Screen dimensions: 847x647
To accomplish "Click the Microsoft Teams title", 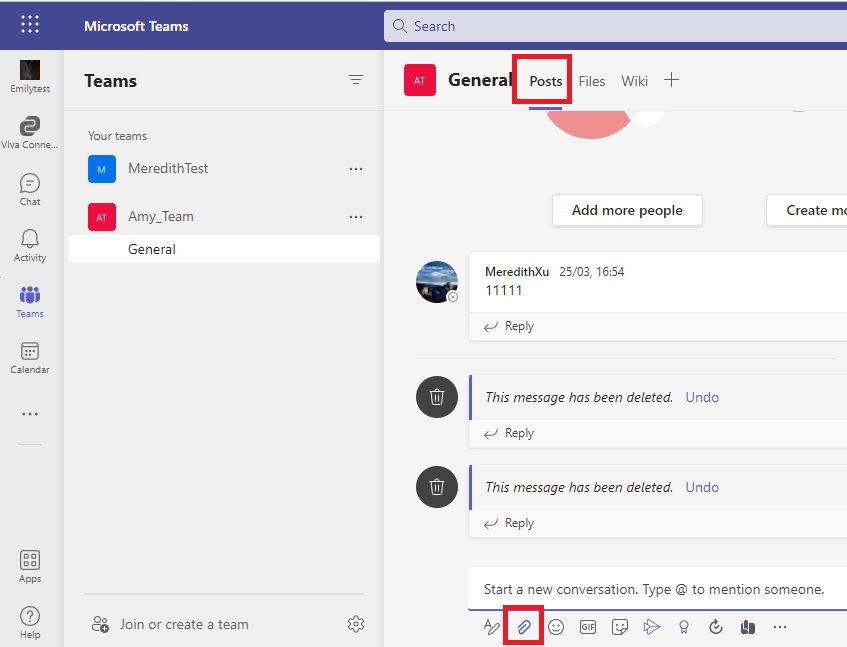I will click(x=136, y=26).
